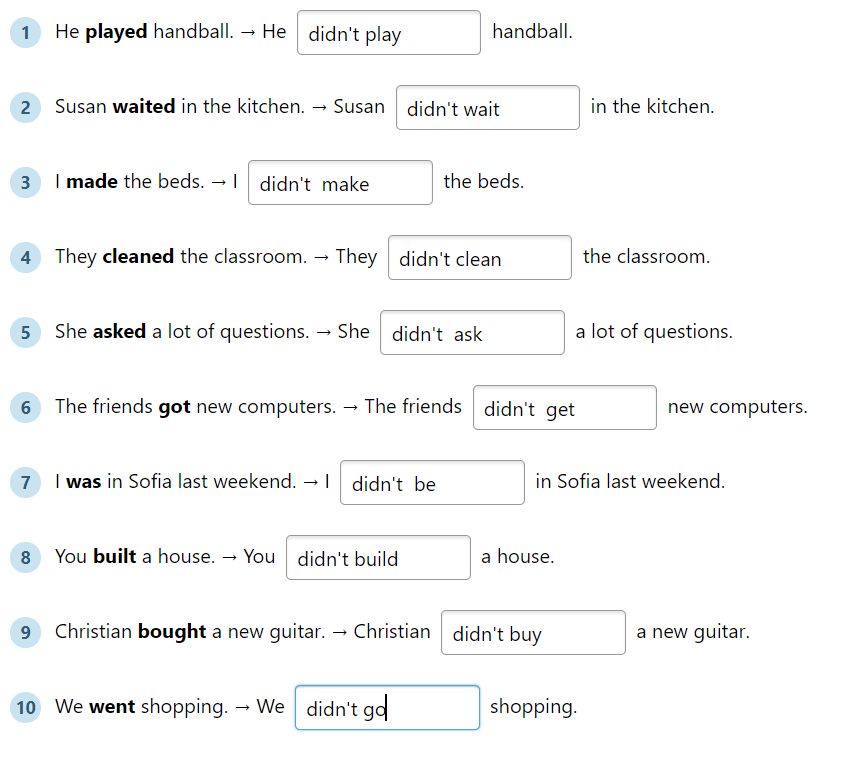The height and width of the screenshot is (763, 868).
Task: Click the "didn't build" text box
Action: click(378, 558)
